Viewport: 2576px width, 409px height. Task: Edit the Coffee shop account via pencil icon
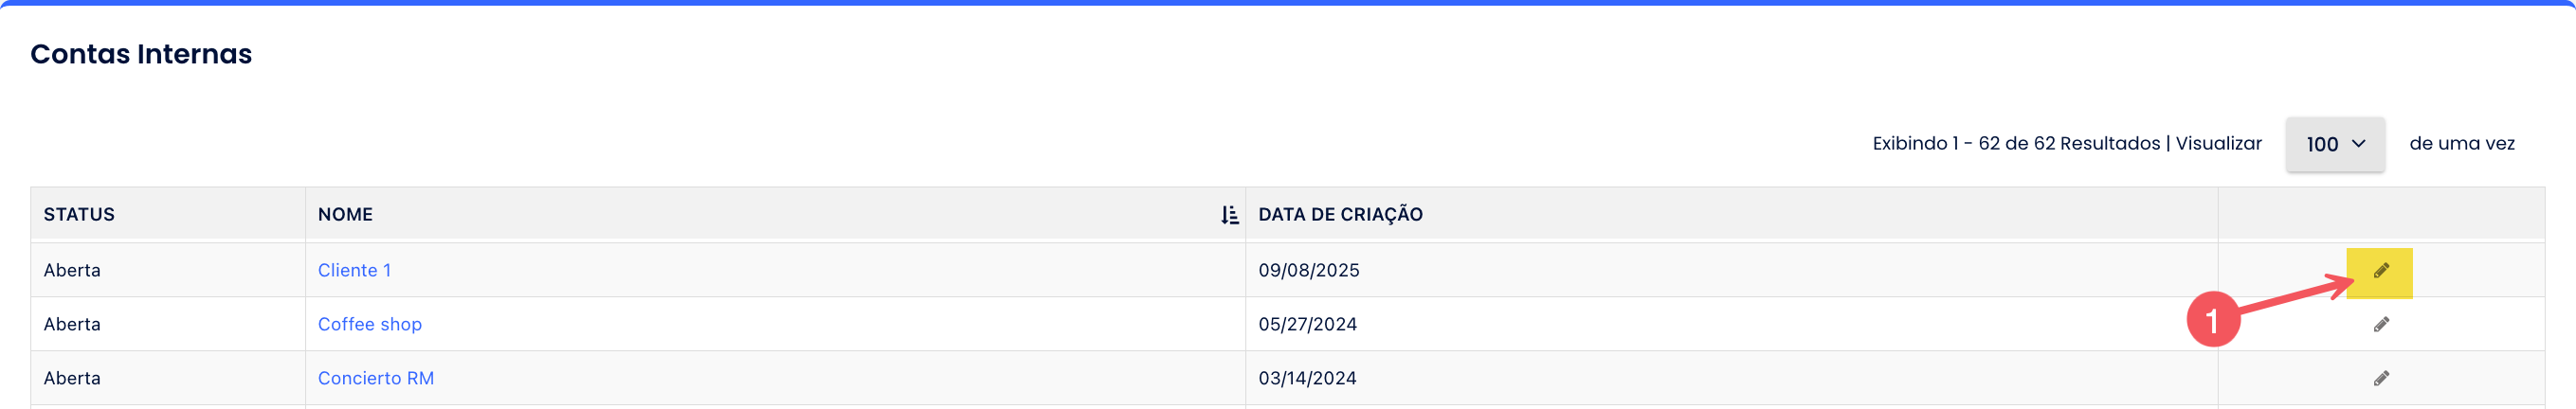pos(2381,325)
